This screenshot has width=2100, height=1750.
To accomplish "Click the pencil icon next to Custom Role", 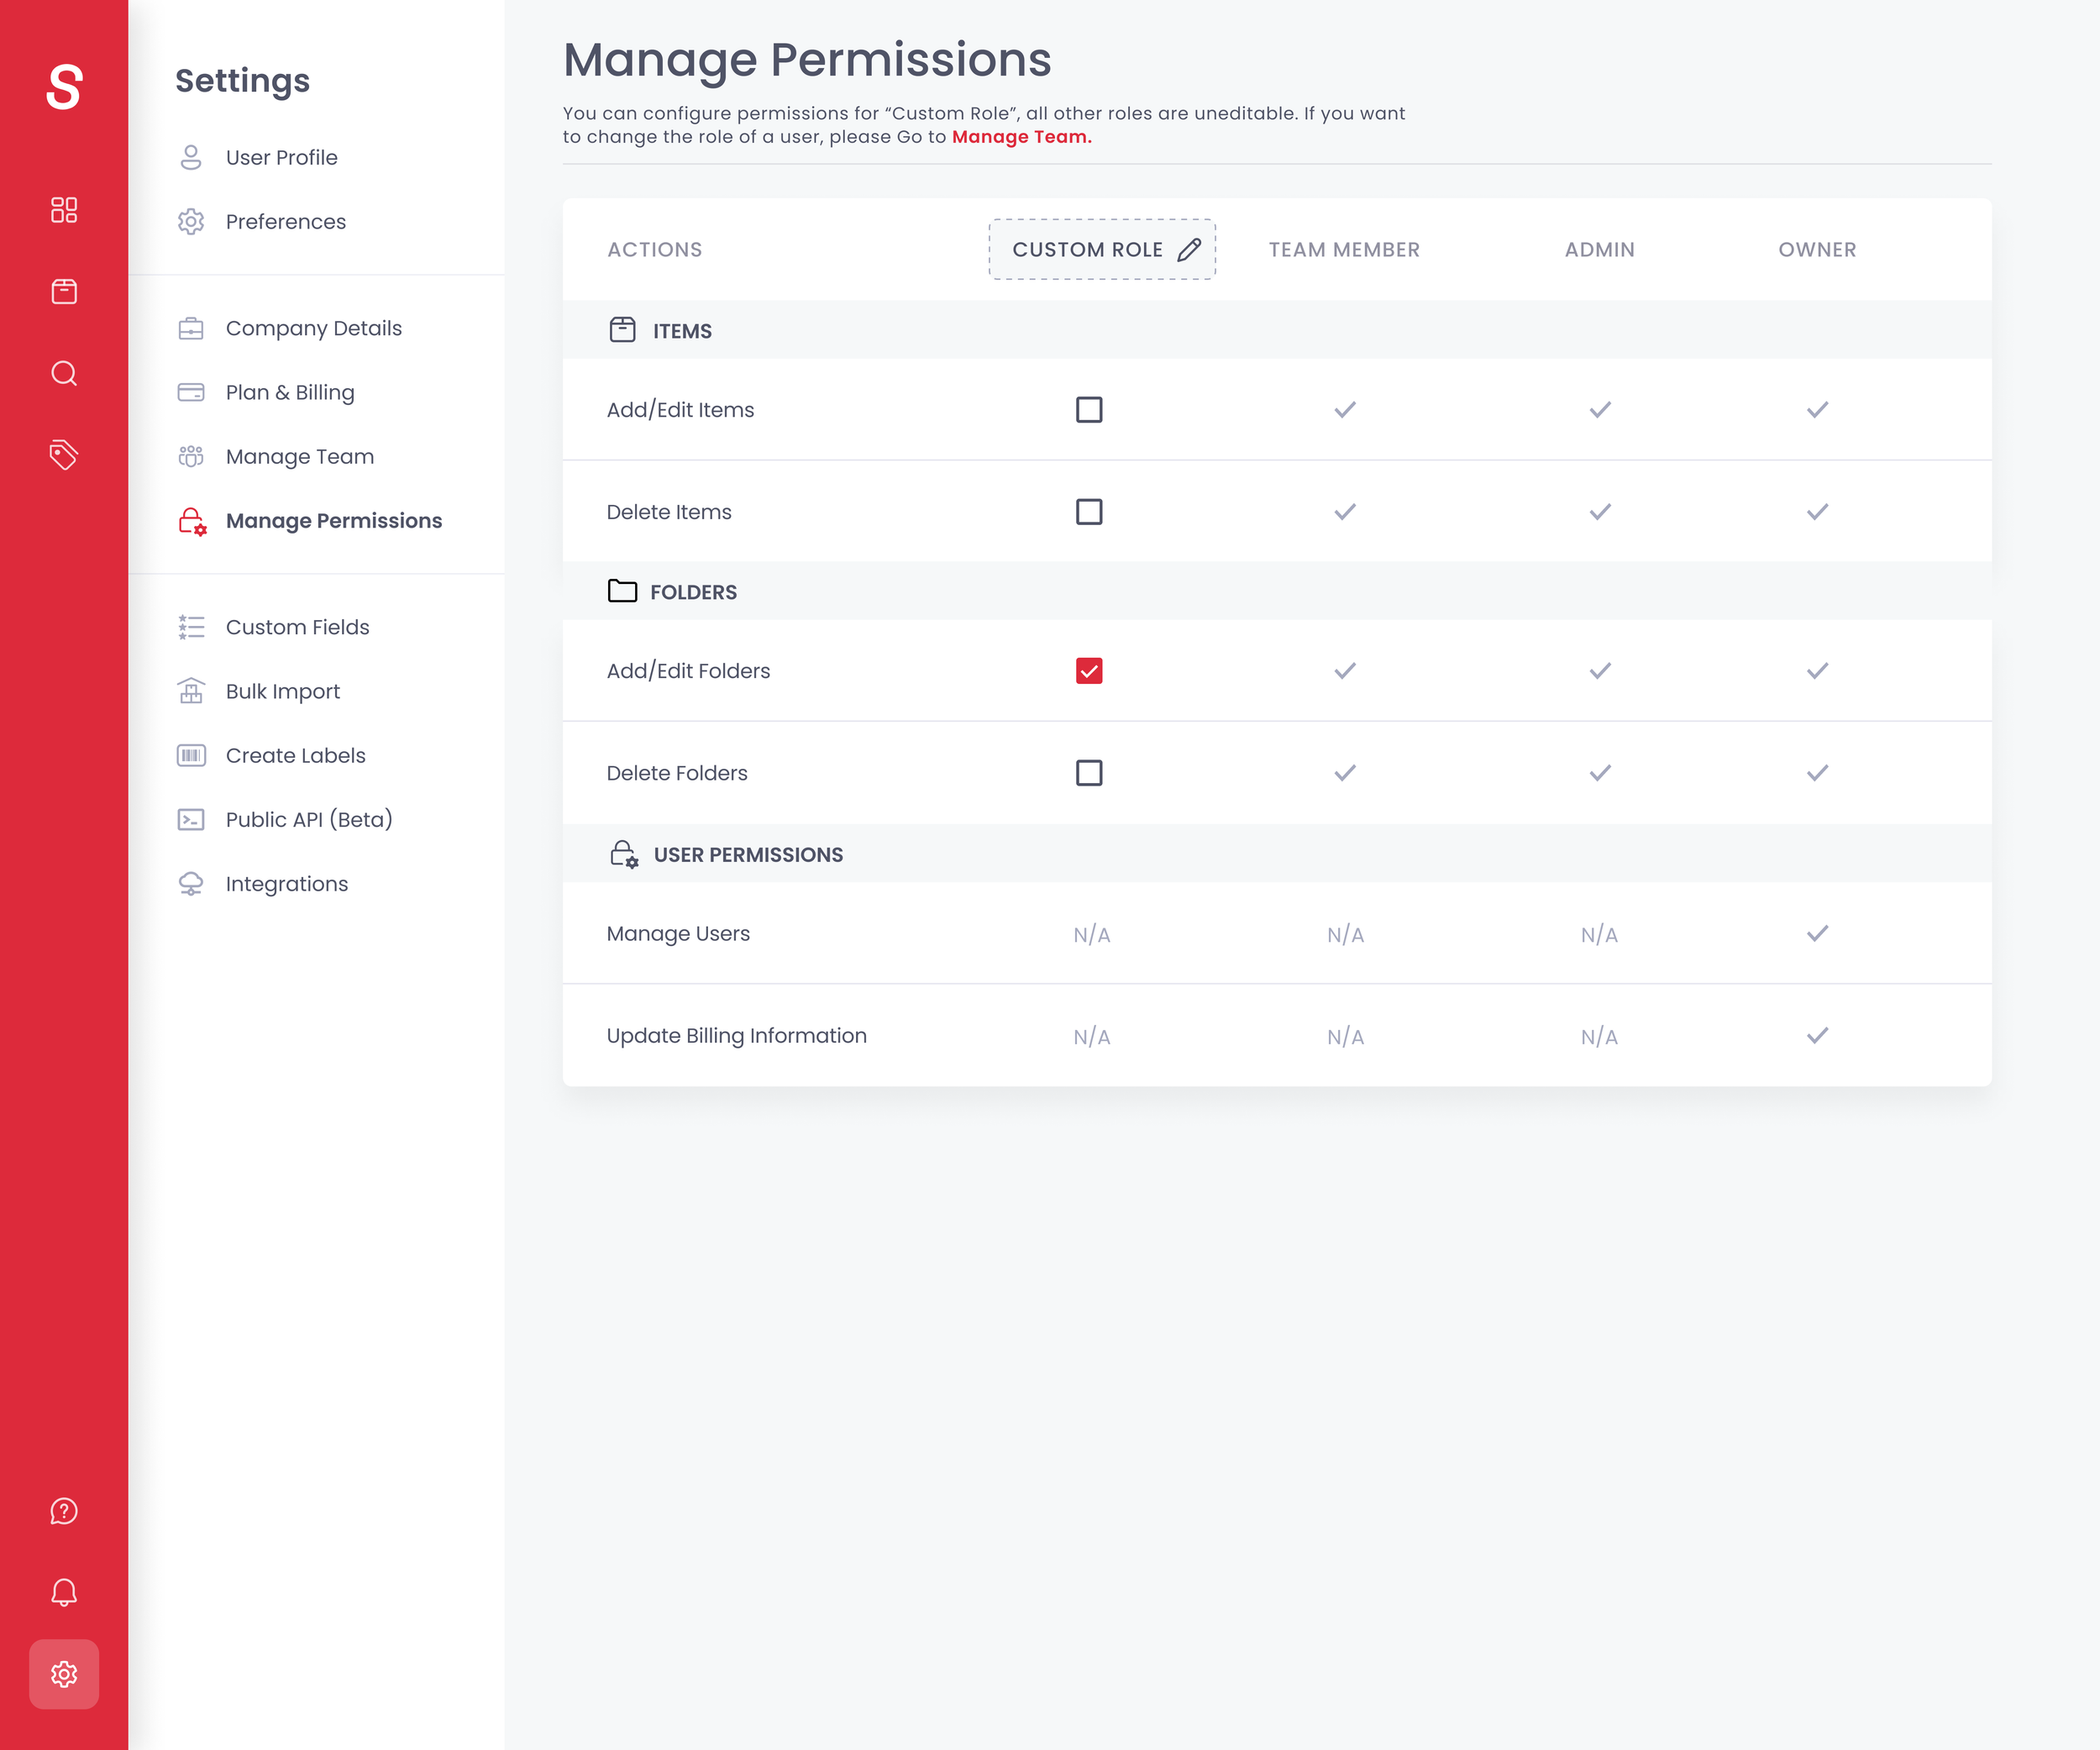I will pyautogui.click(x=1189, y=250).
